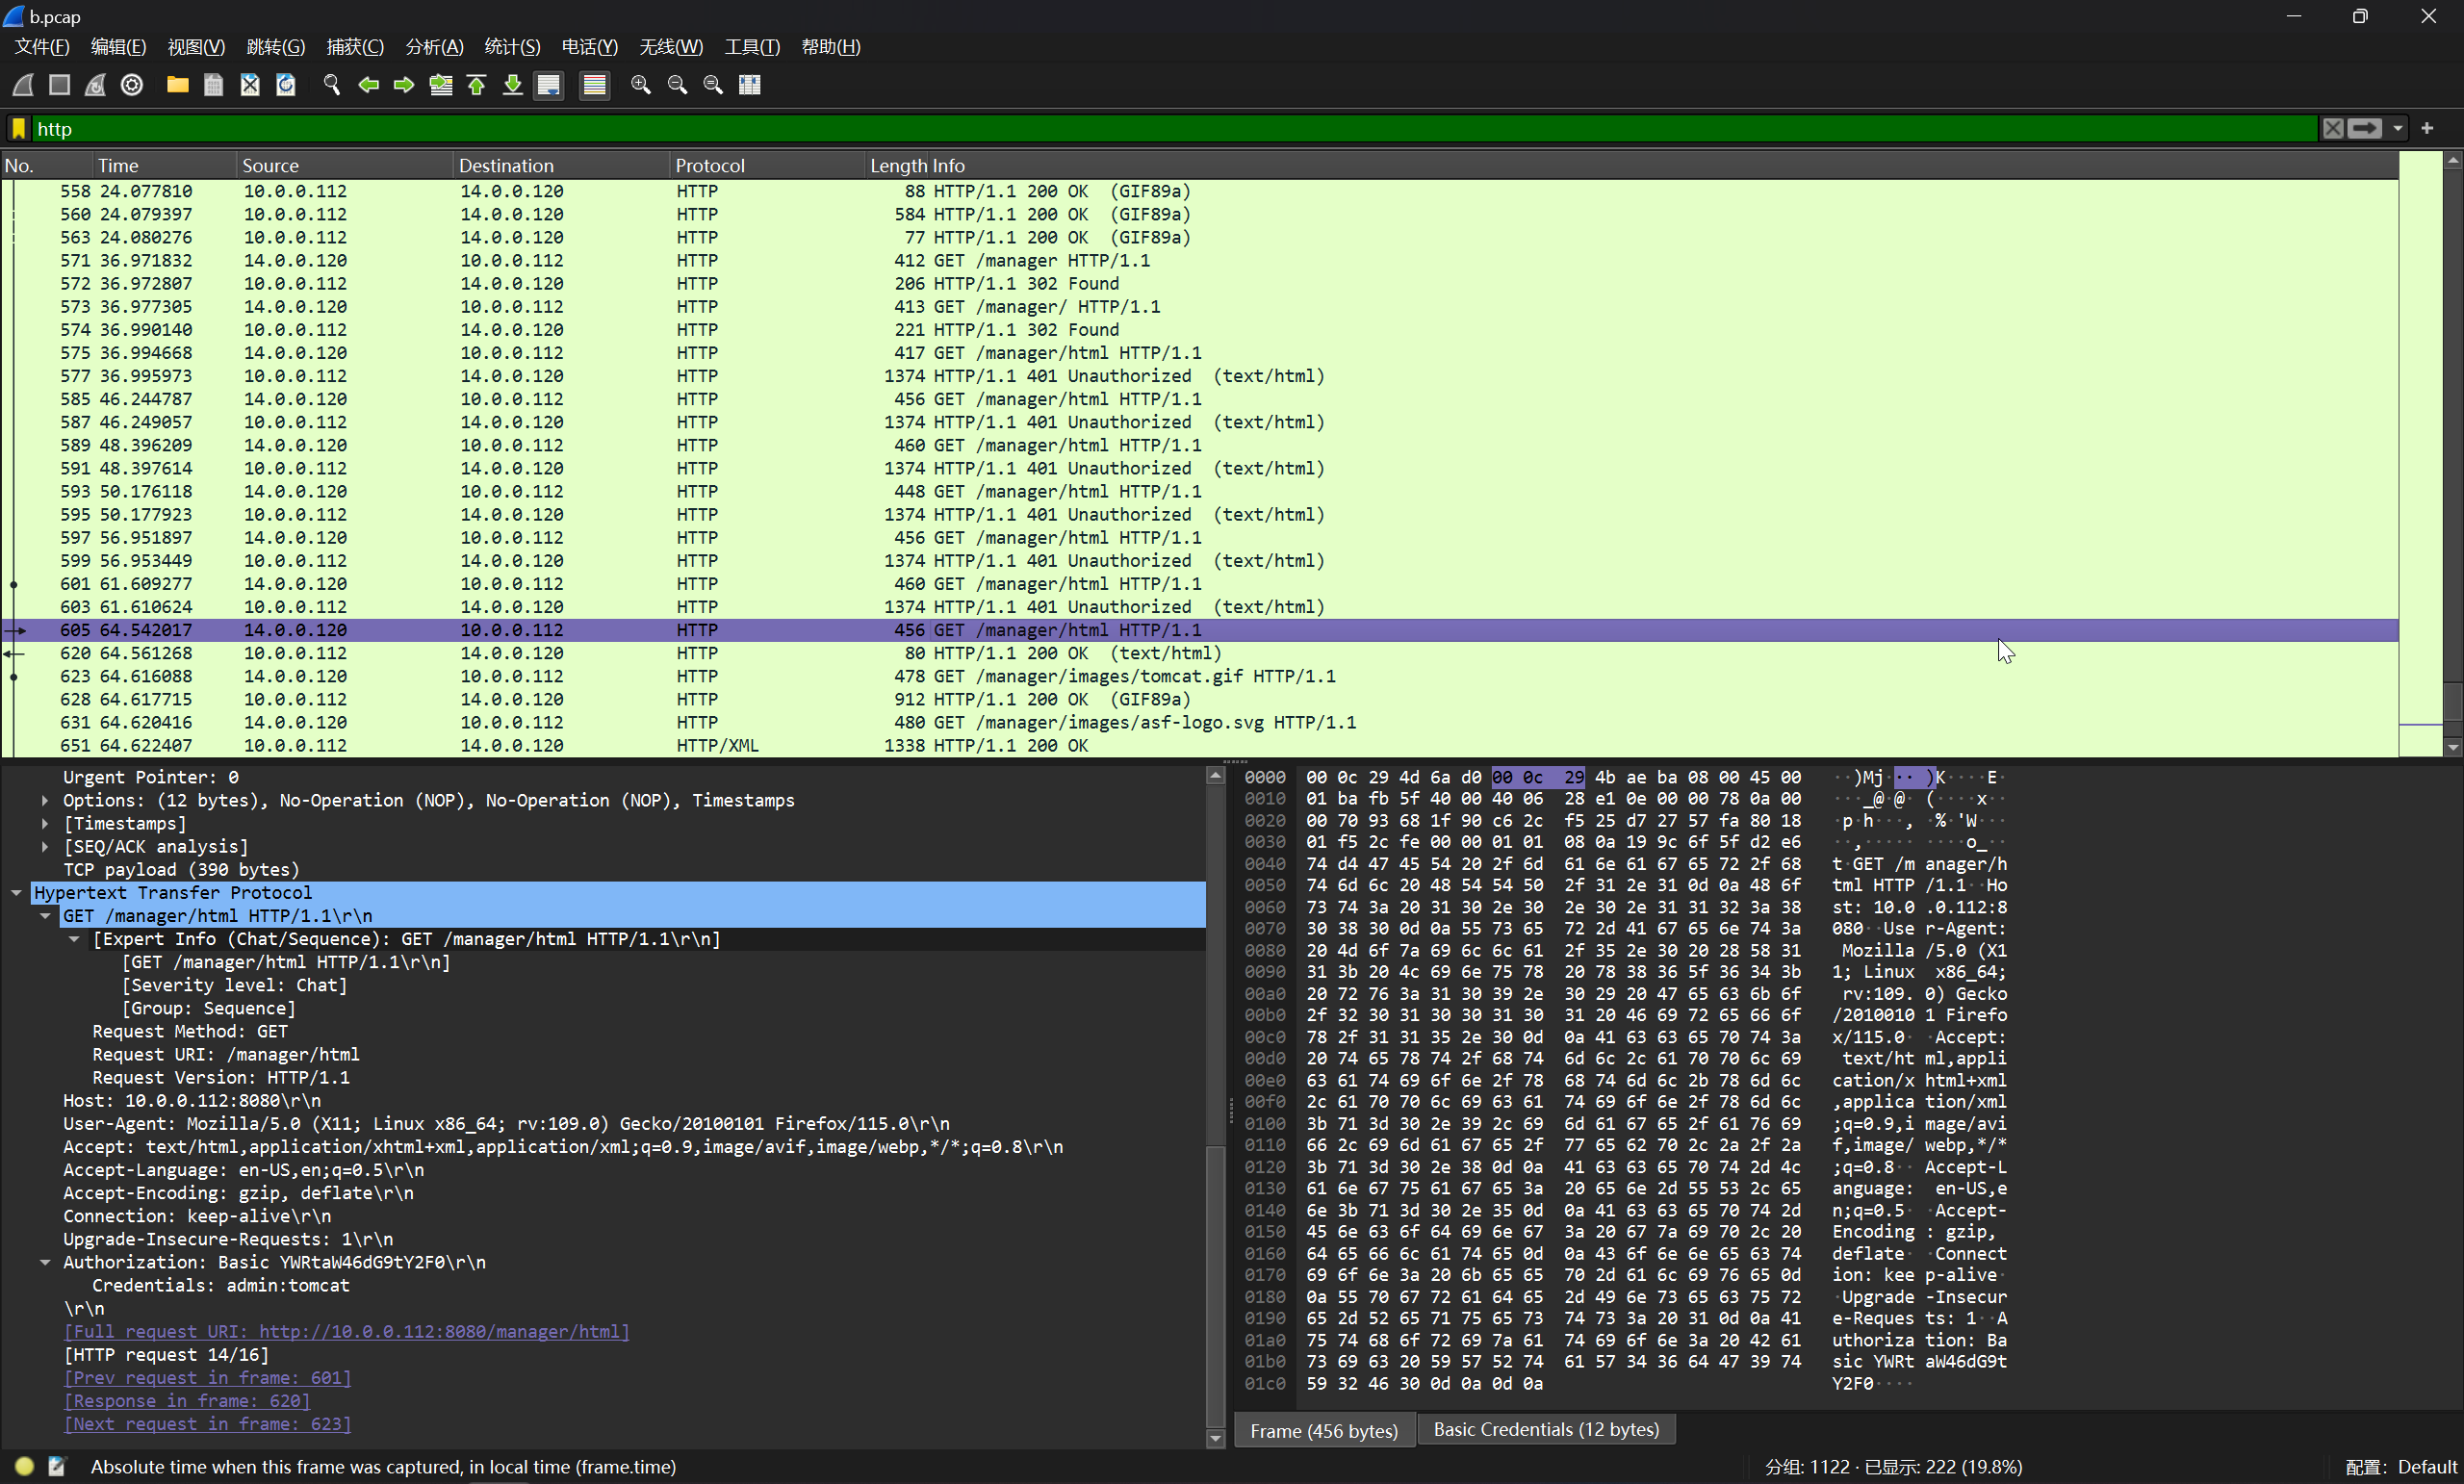Viewport: 2464px width, 1484px height.
Task: Collapse the GET /manager/html HTTP/1.1 node
Action: 45,915
